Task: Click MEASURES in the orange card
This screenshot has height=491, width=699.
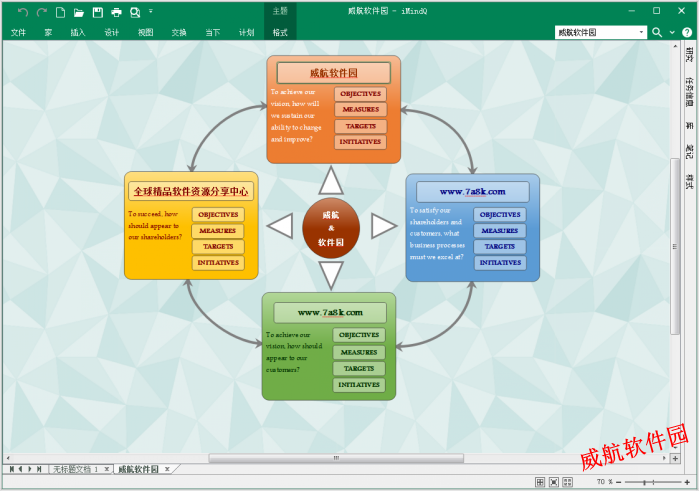Action: tap(361, 109)
